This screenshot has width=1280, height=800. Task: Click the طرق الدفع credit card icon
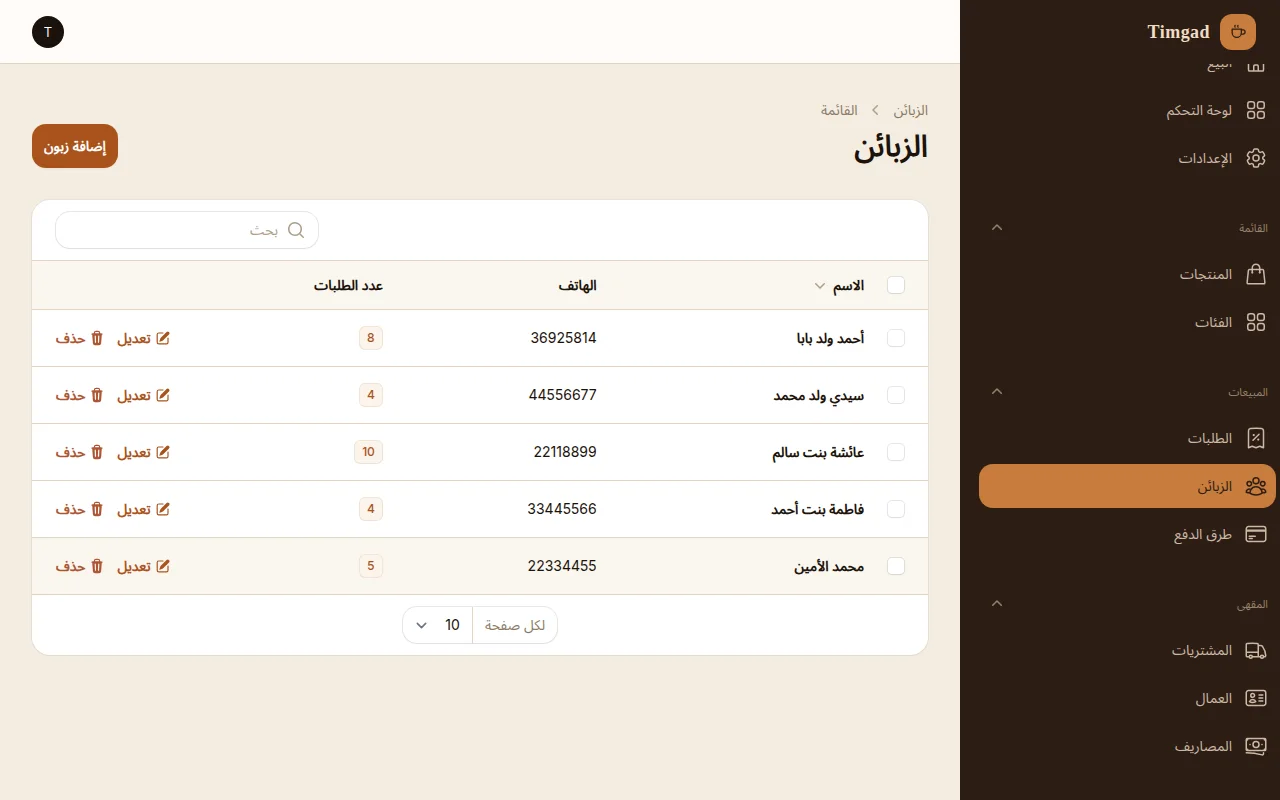coord(1256,534)
